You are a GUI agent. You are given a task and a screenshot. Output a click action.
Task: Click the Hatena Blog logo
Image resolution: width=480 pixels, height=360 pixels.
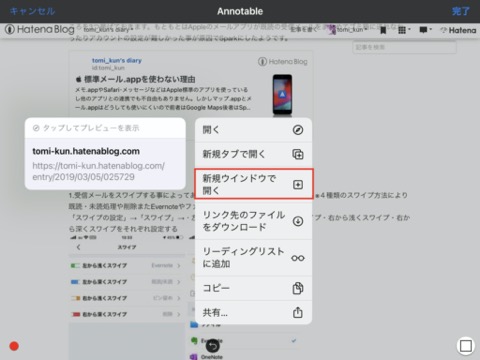40,30
